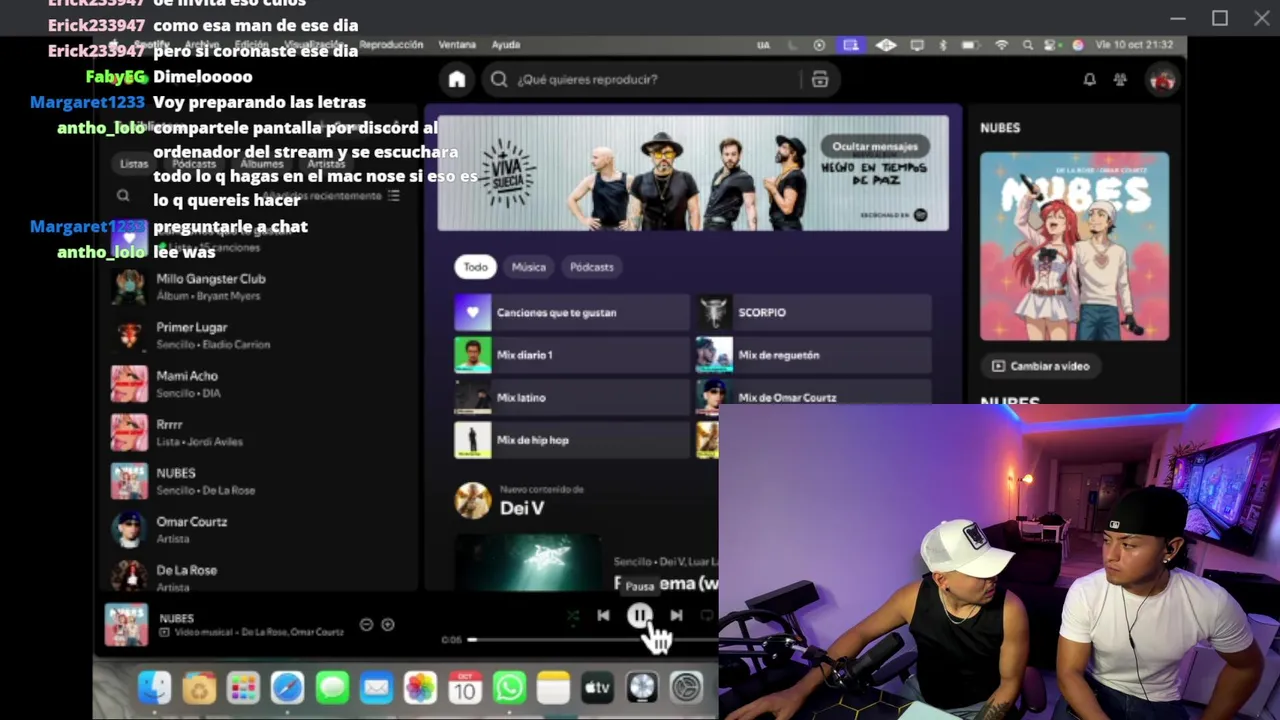Viewport: 1280px width, 720px height.
Task: Open the profile avatar menu
Action: pos(1162,80)
